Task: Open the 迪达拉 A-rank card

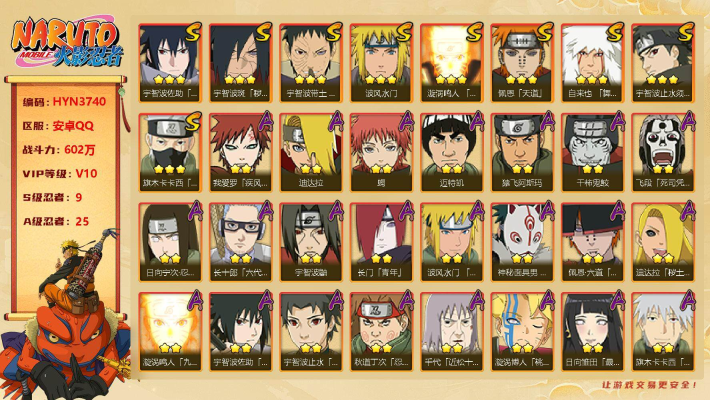Action: click(x=311, y=152)
